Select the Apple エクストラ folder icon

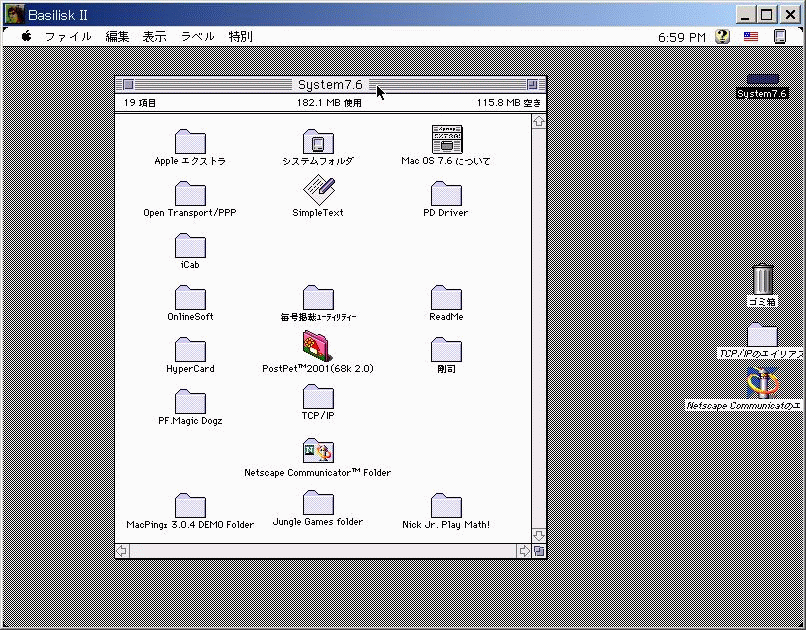(190, 141)
